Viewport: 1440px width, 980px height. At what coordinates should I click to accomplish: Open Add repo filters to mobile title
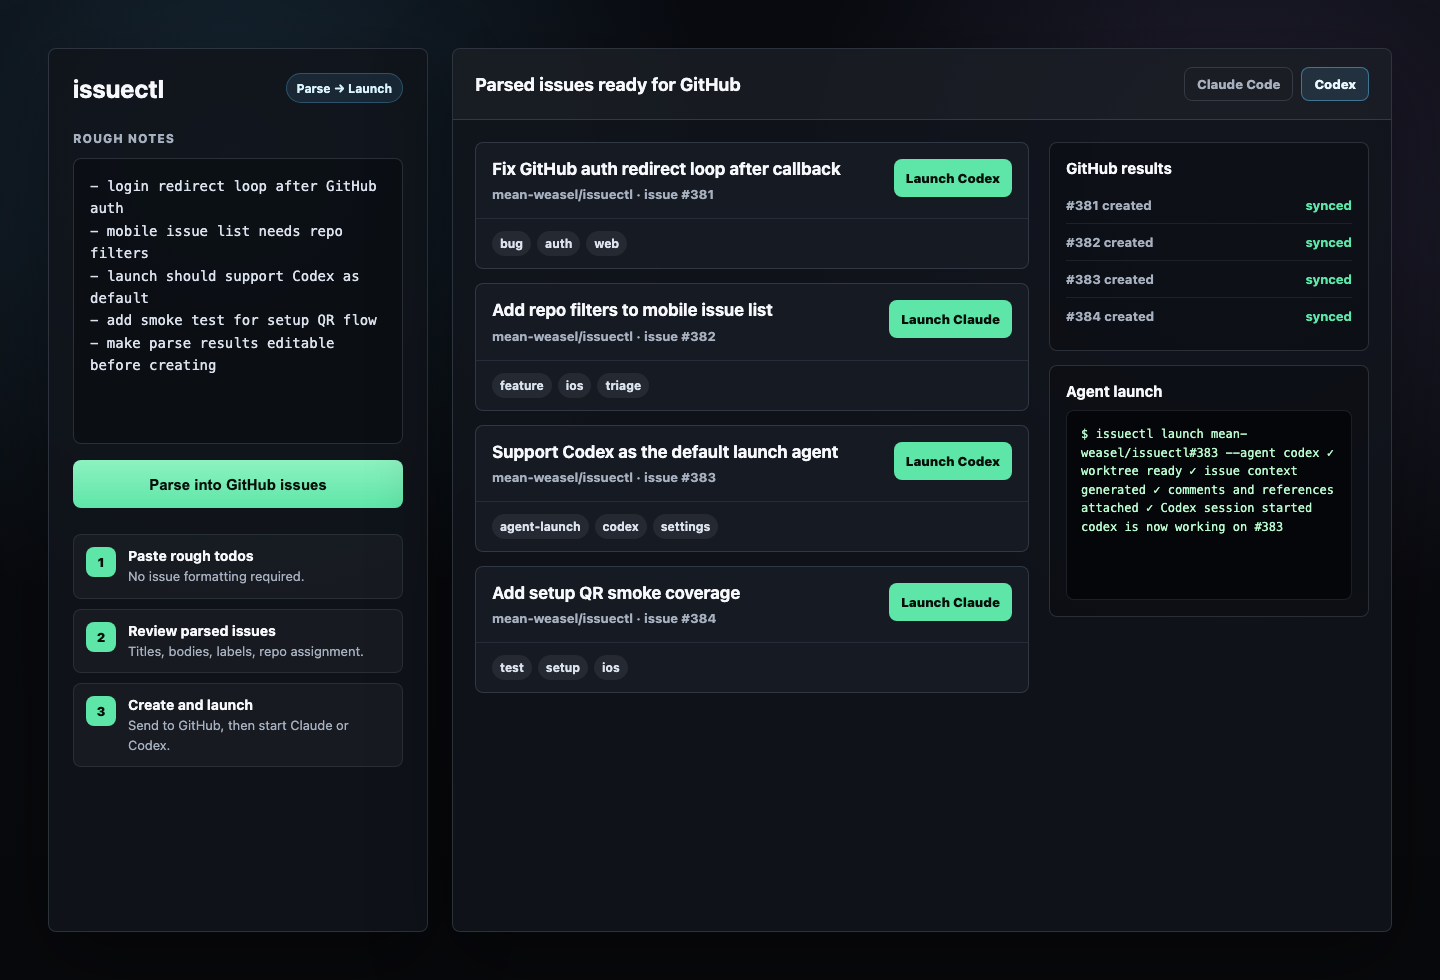[x=632, y=310]
